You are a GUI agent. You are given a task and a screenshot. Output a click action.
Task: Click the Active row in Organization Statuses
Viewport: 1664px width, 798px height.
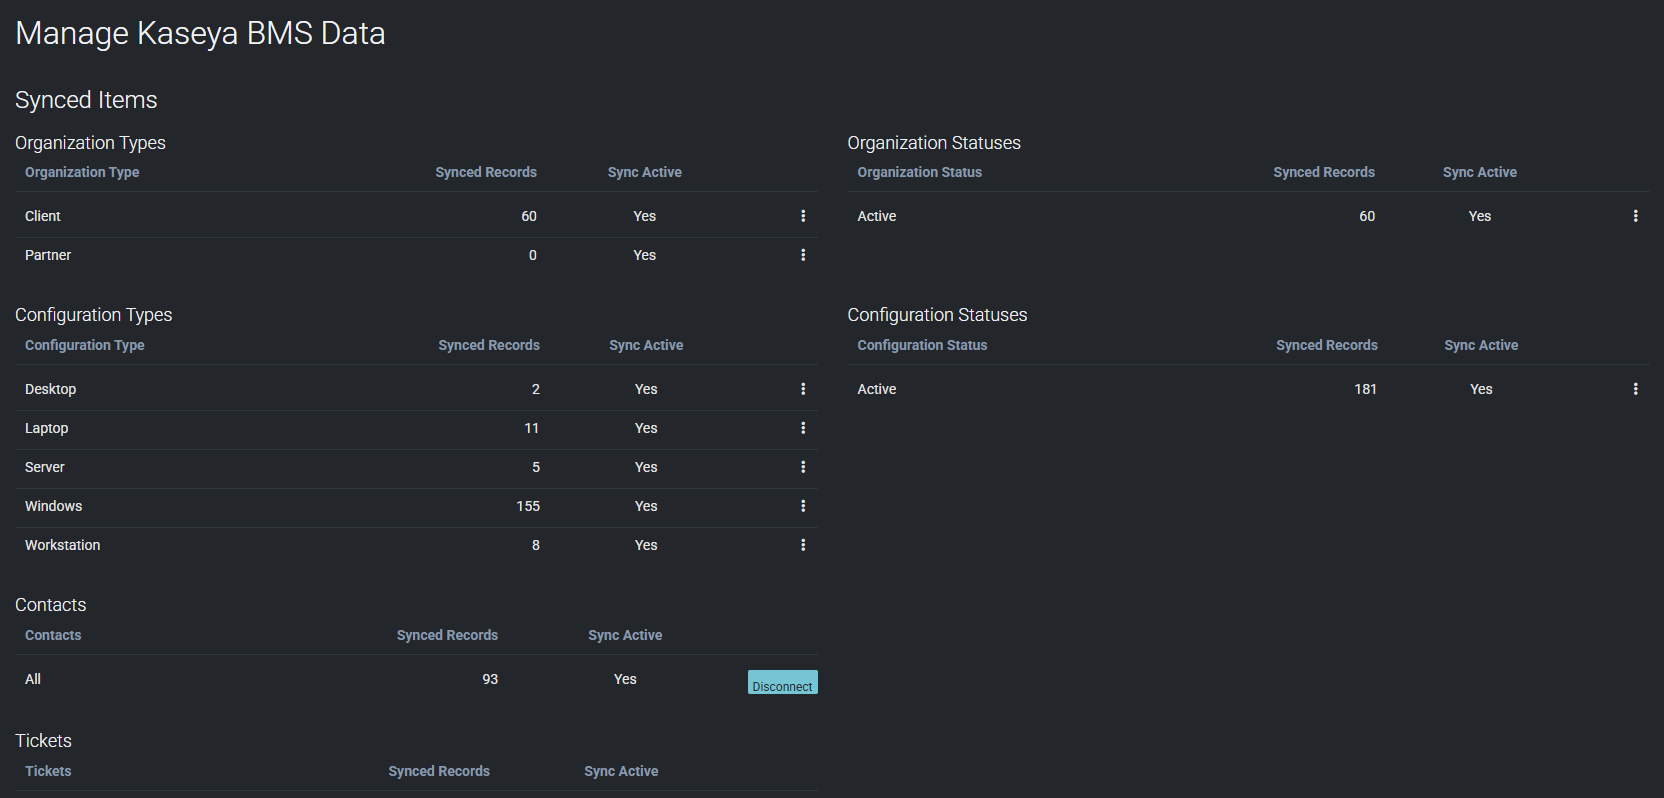click(1248, 216)
